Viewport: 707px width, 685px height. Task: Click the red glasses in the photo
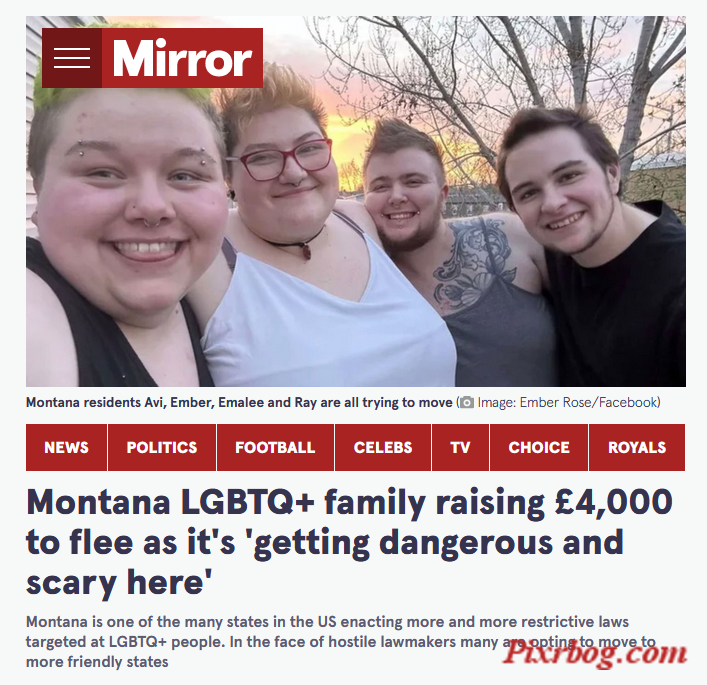click(x=280, y=159)
